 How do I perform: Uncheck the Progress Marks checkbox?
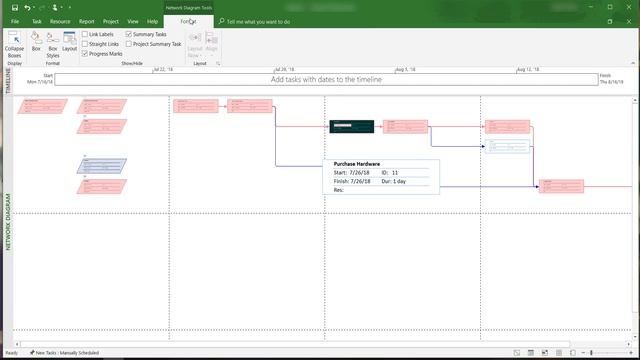[x=85, y=53]
